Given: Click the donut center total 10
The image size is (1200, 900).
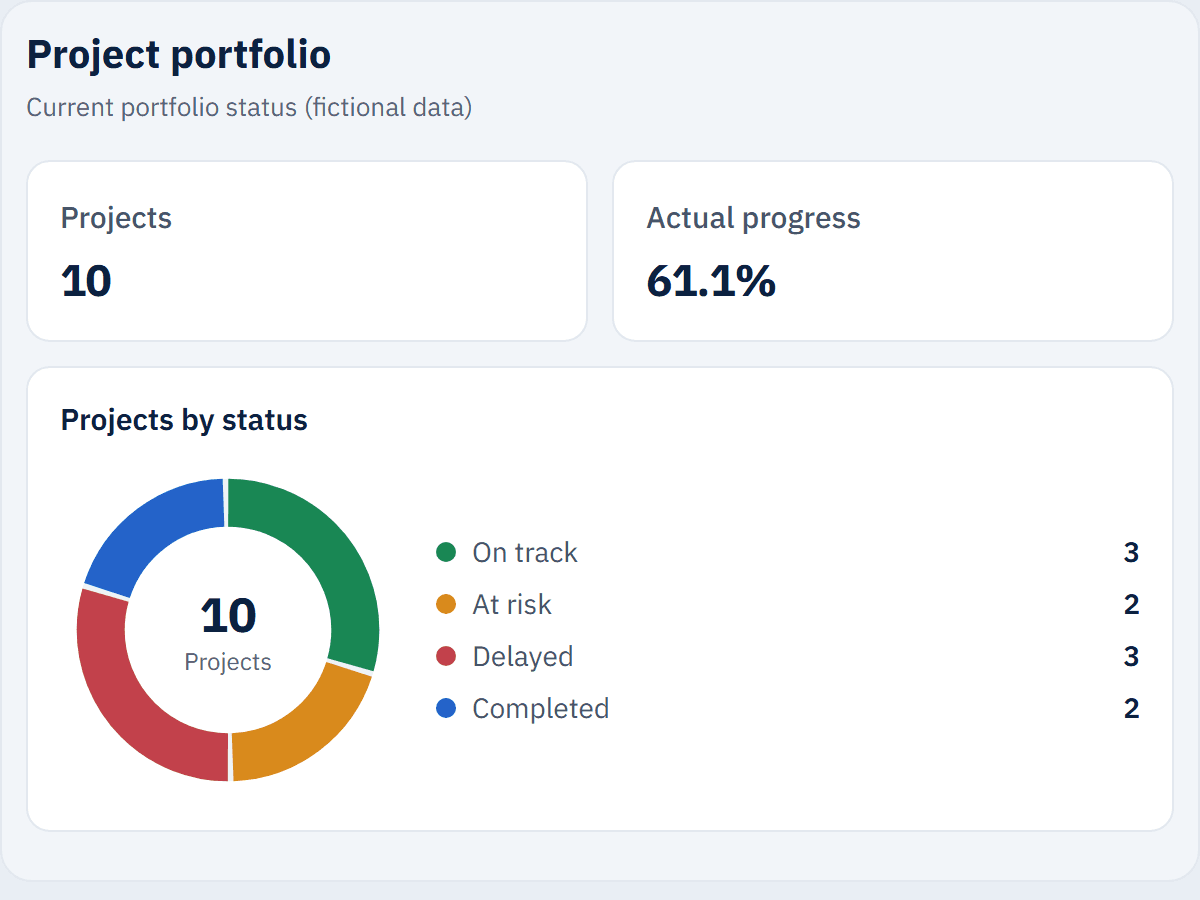Looking at the screenshot, I should 228,616.
